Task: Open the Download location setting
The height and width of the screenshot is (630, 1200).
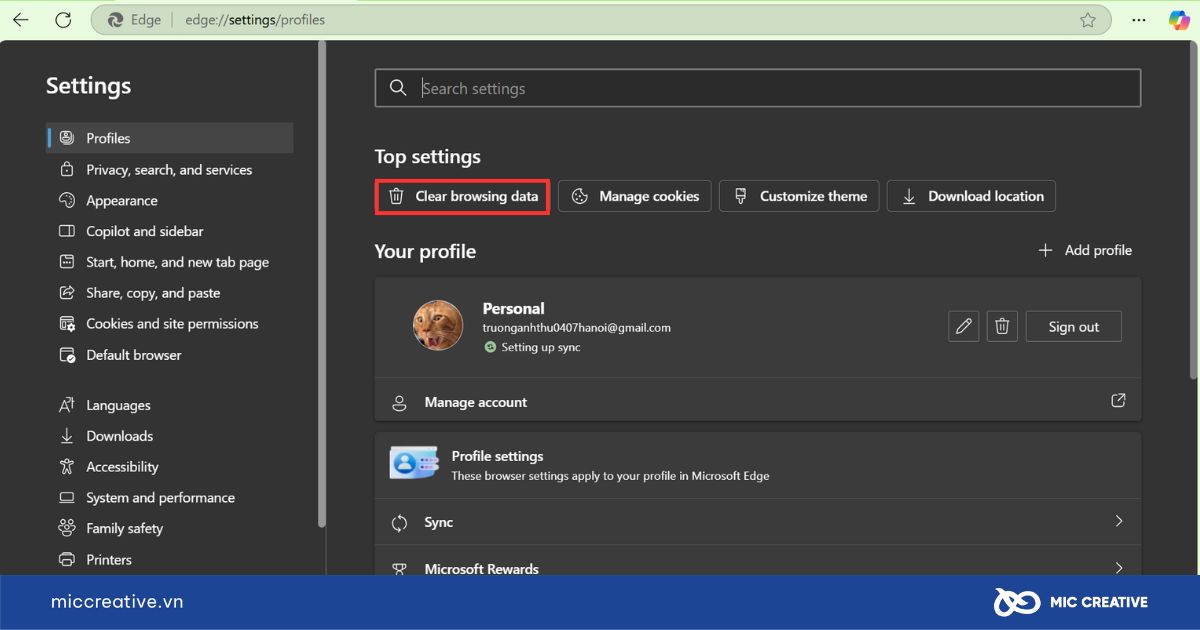Action: pyautogui.click(x=971, y=196)
